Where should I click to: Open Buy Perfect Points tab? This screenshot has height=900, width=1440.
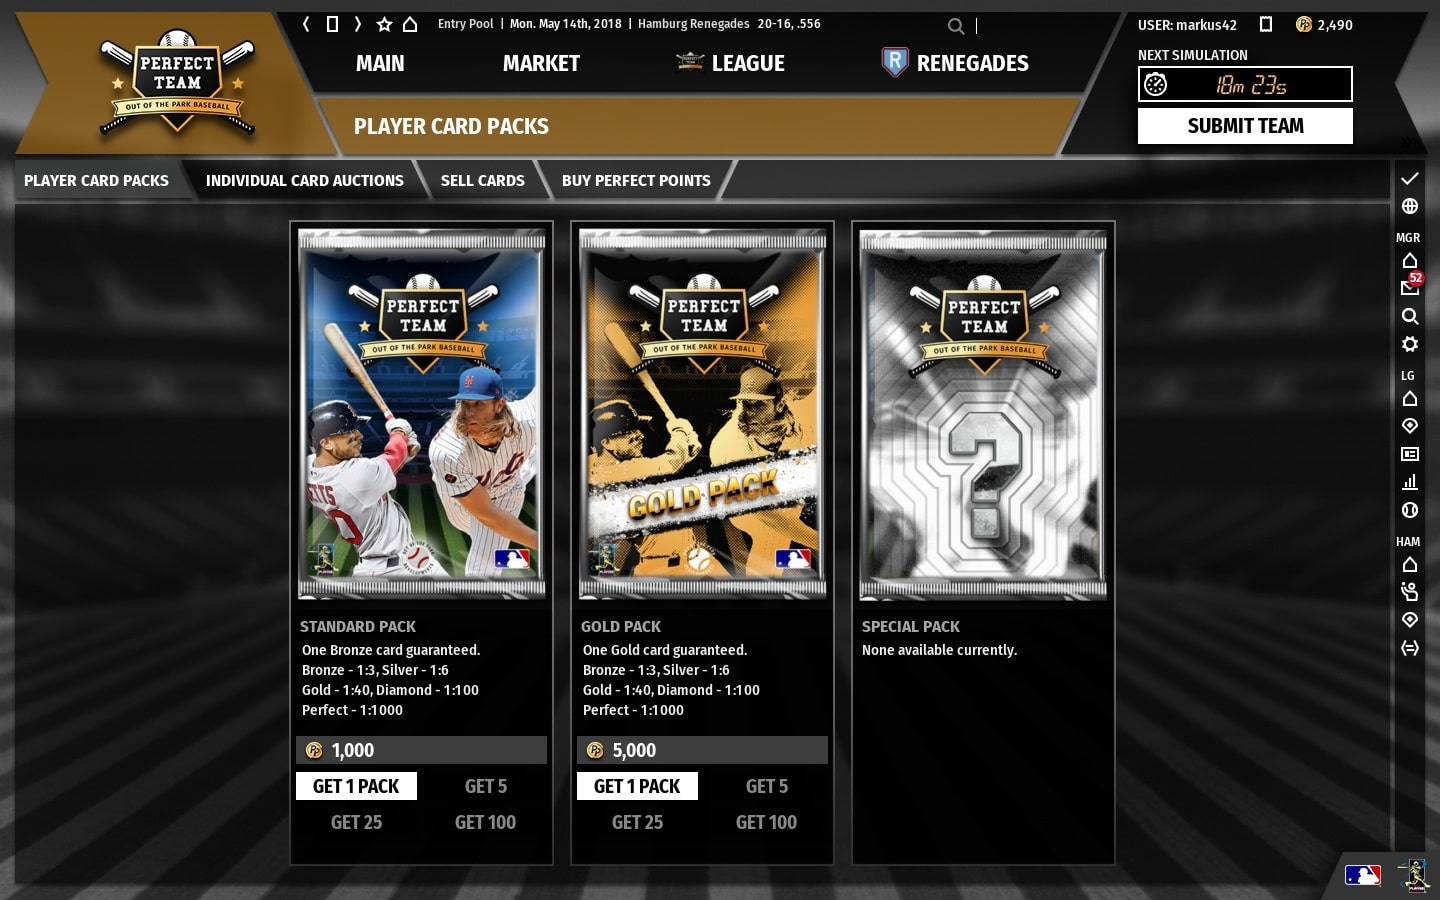coord(636,181)
